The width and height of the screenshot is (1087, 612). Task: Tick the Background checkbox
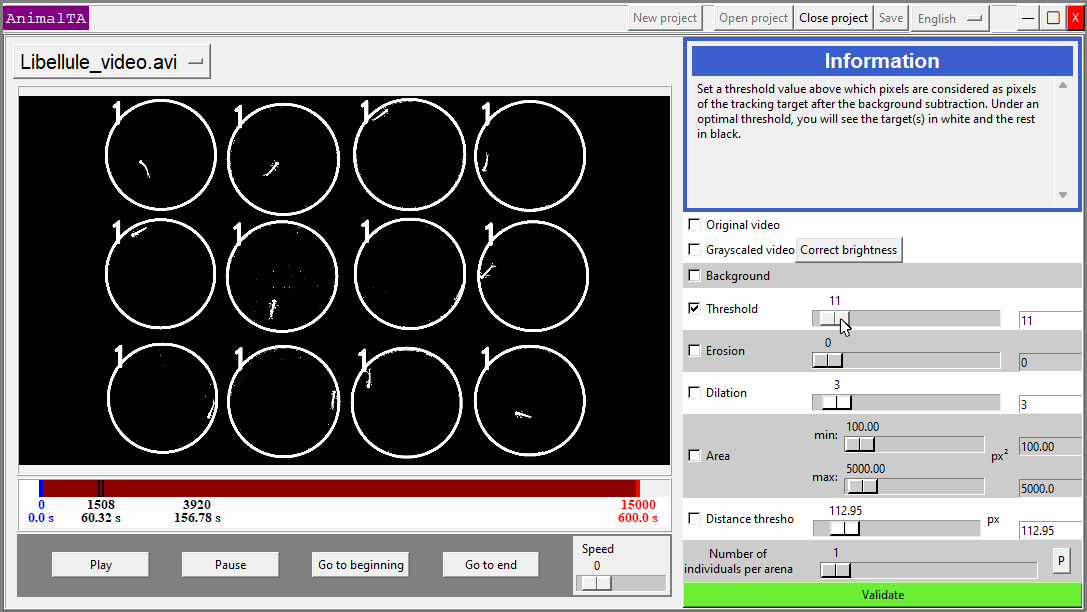pos(694,276)
